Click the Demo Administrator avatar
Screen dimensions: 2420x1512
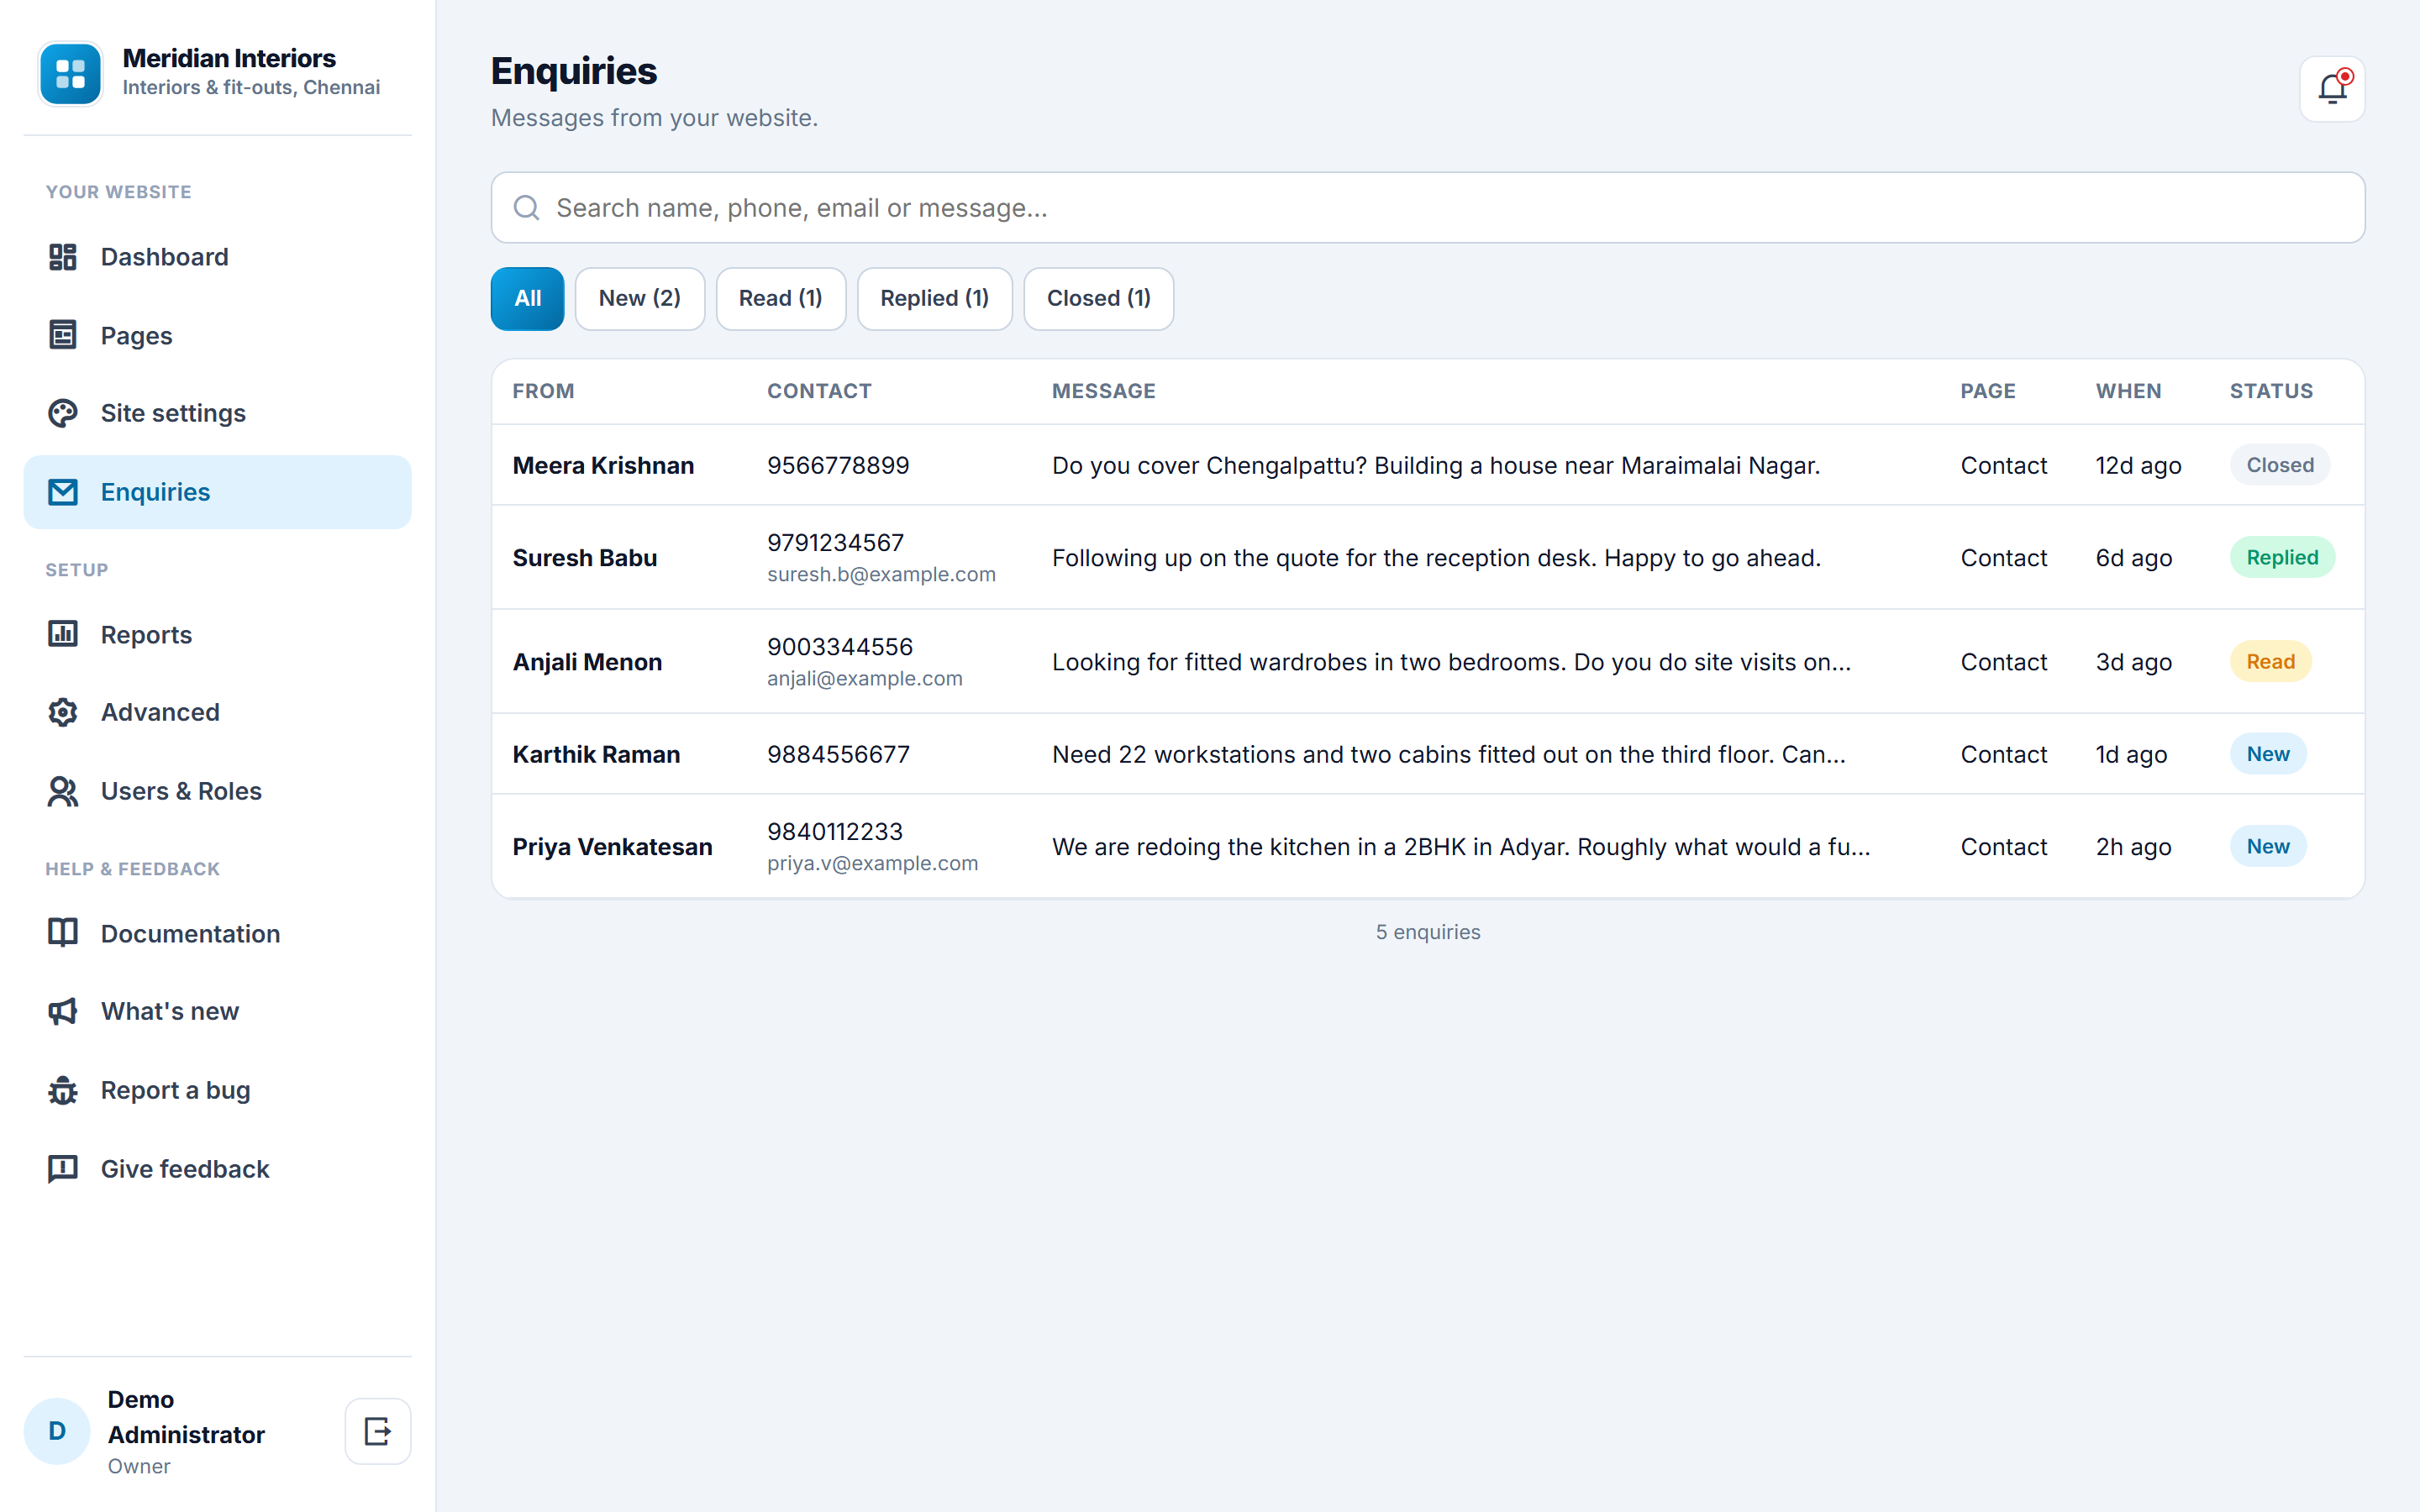point(57,1431)
